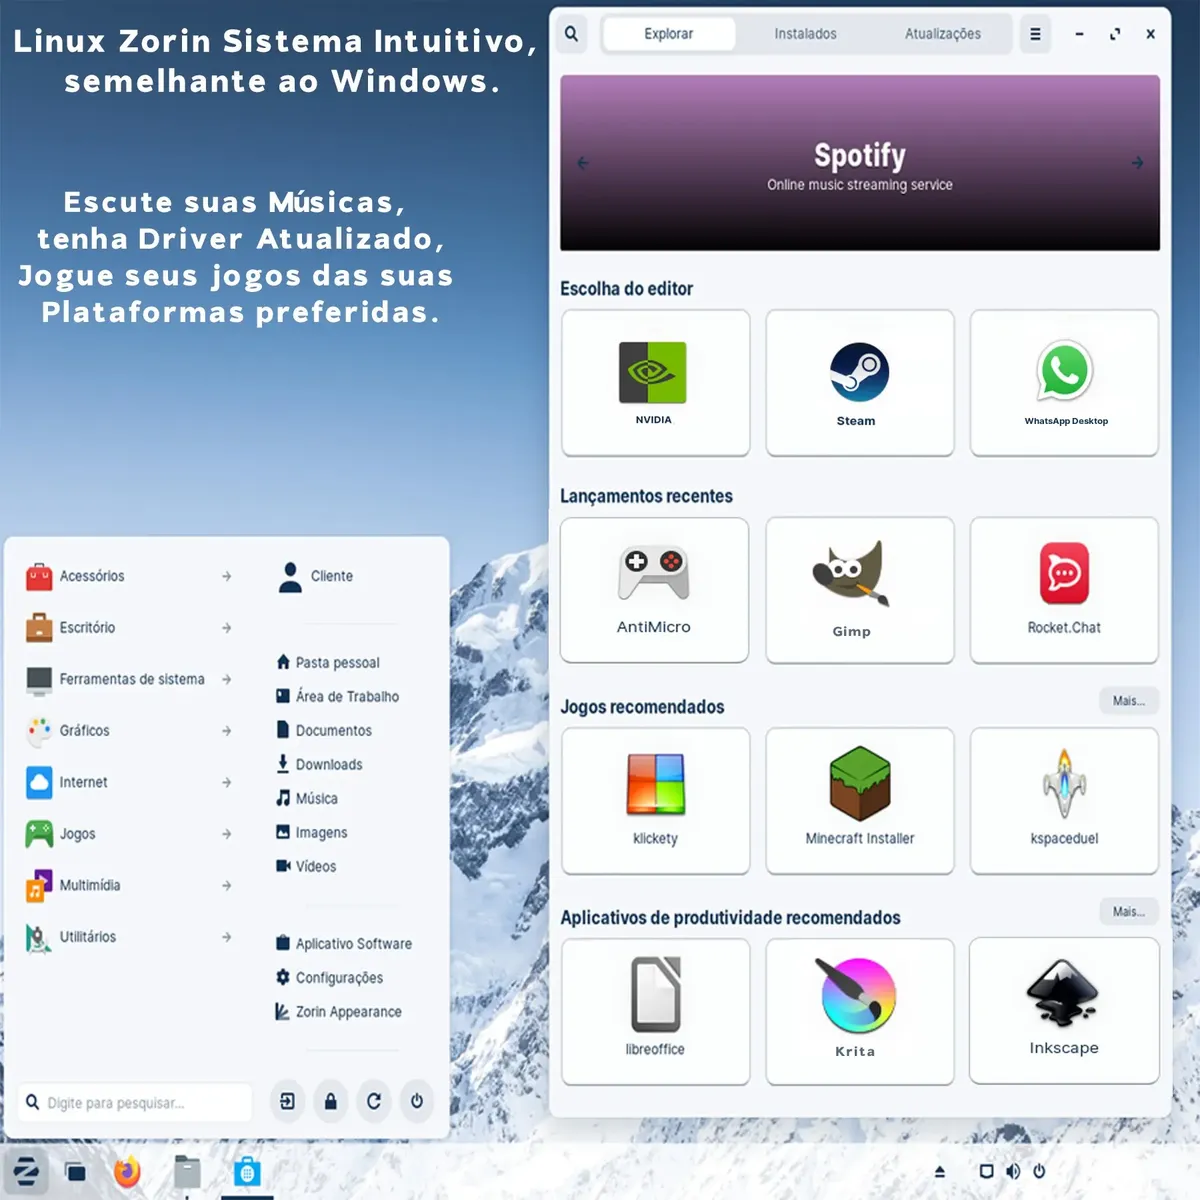
Task: Open Documentos from the menu
Action: 324,730
